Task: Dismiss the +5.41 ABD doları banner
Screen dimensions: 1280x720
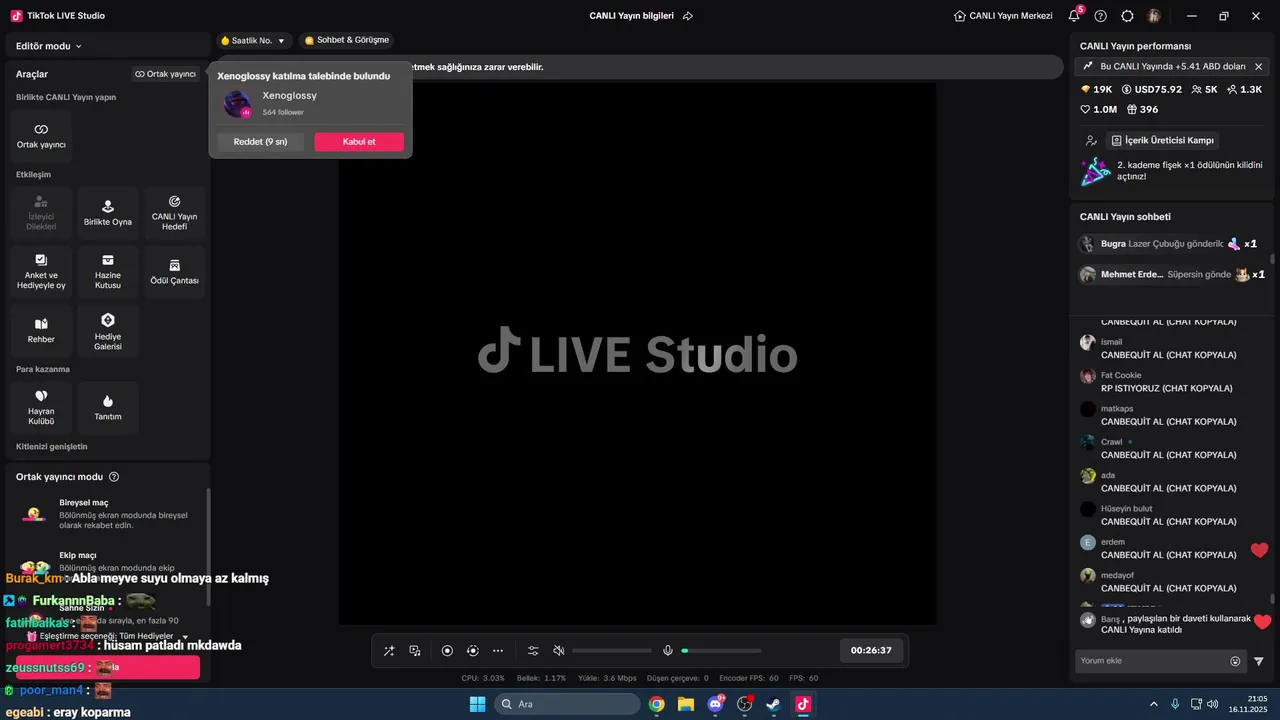Action: coord(1258,66)
